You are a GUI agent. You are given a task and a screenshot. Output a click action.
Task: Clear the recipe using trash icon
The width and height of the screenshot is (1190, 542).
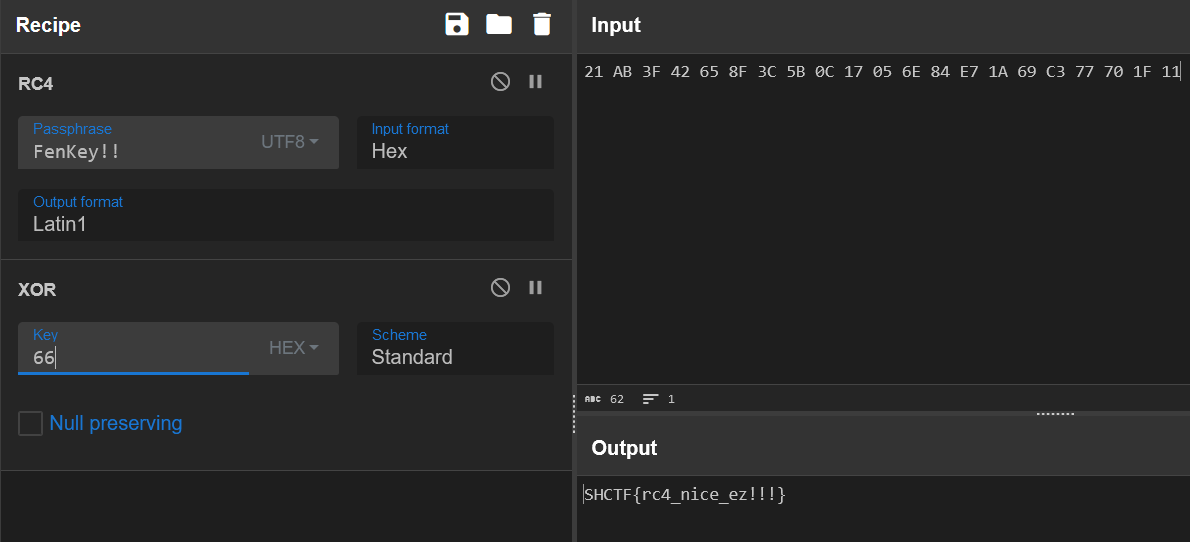pos(541,24)
